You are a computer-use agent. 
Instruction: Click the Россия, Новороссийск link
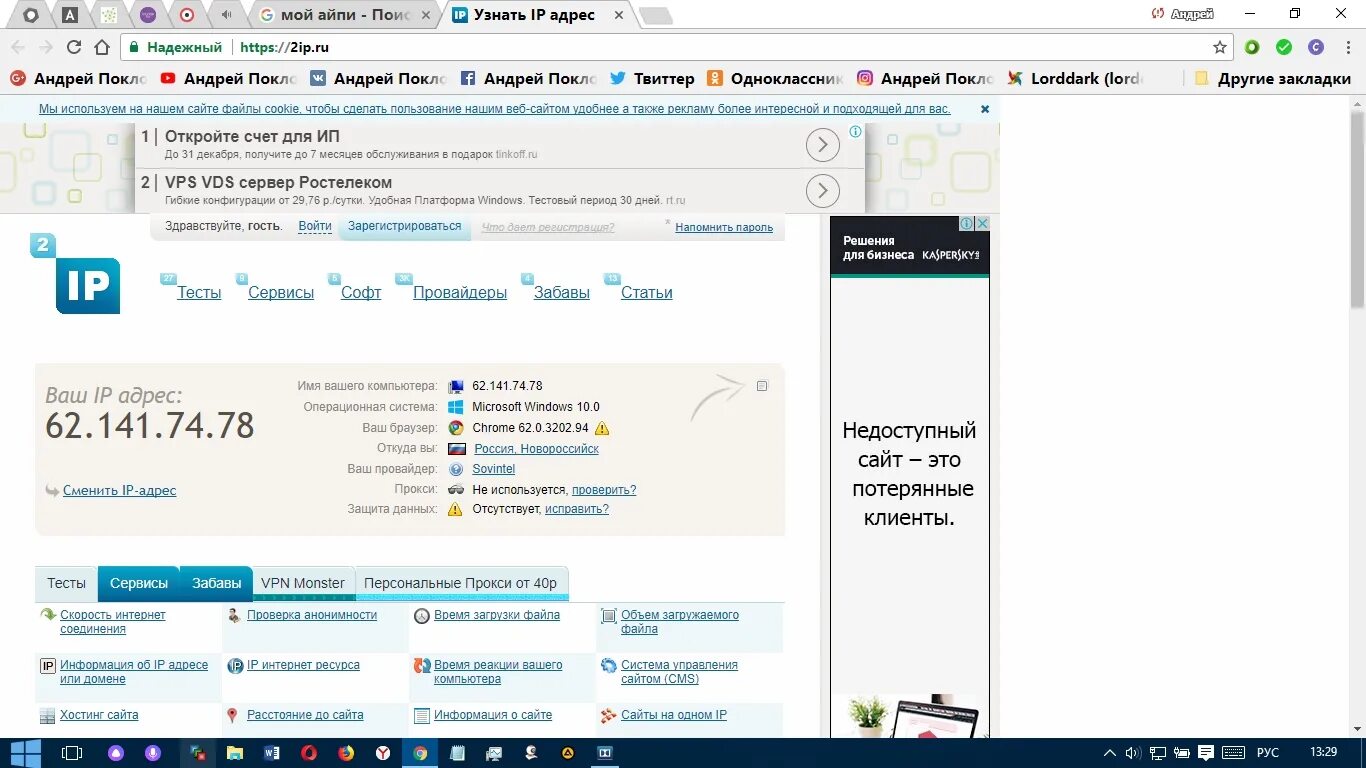coord(536,449)
